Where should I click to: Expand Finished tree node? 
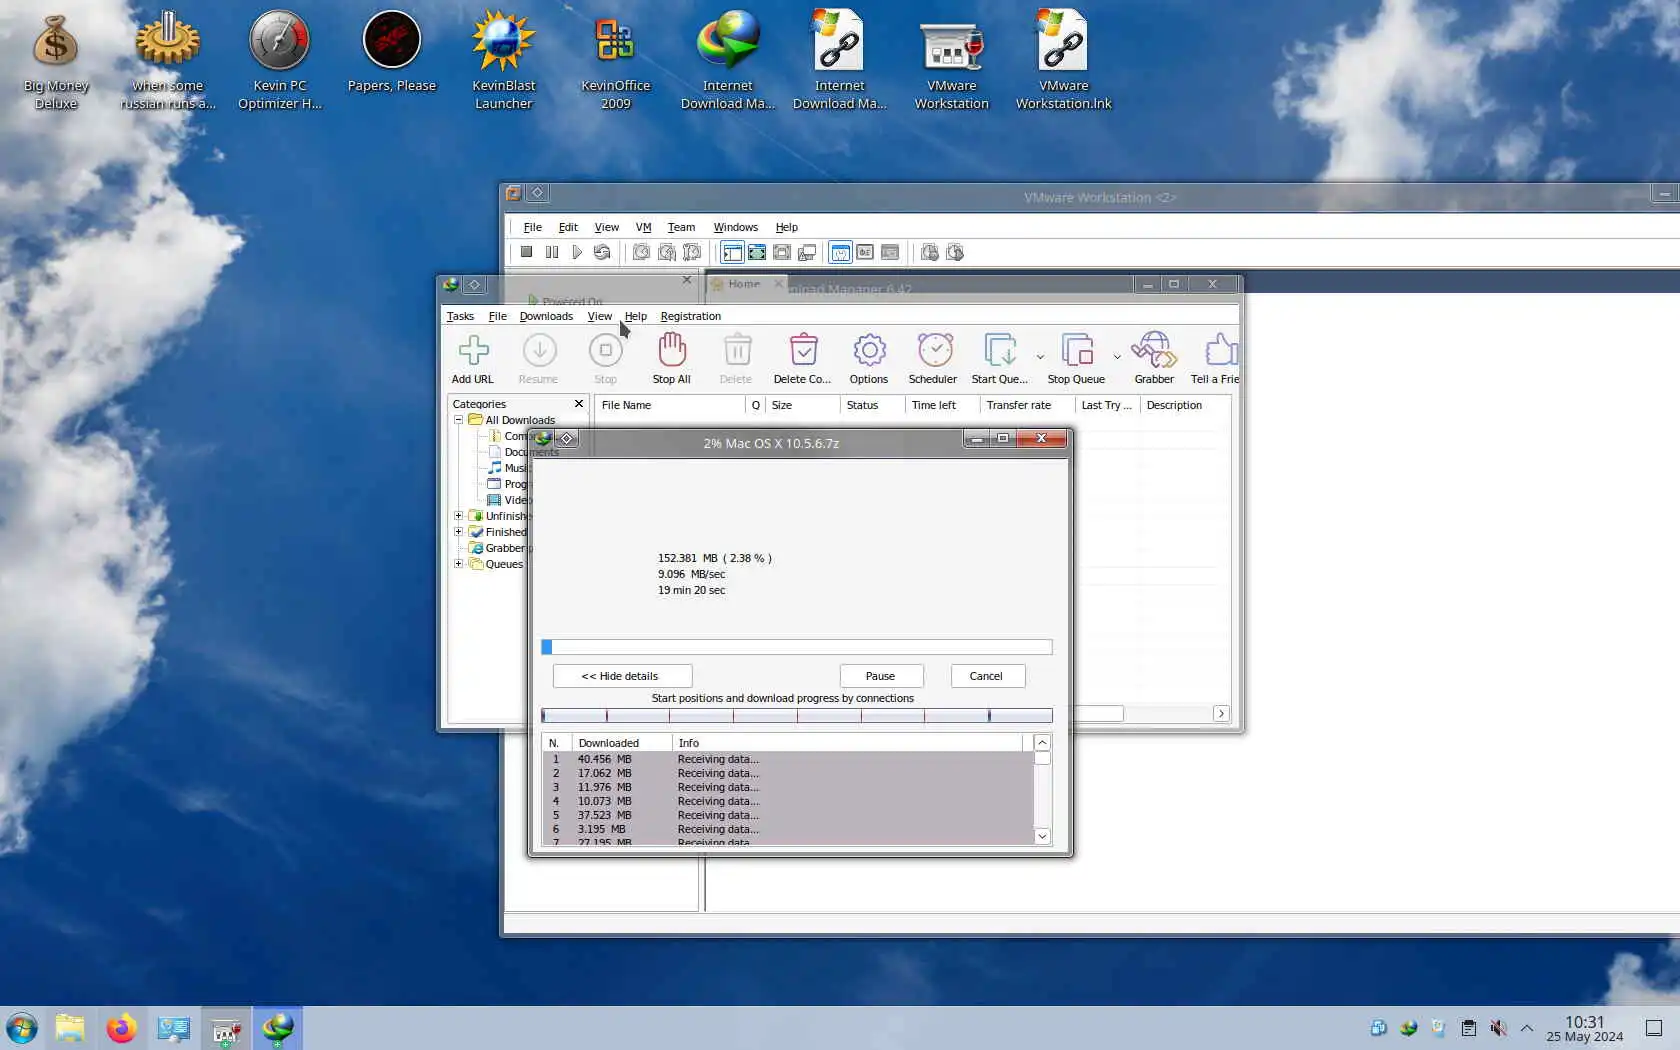(459, 532)
